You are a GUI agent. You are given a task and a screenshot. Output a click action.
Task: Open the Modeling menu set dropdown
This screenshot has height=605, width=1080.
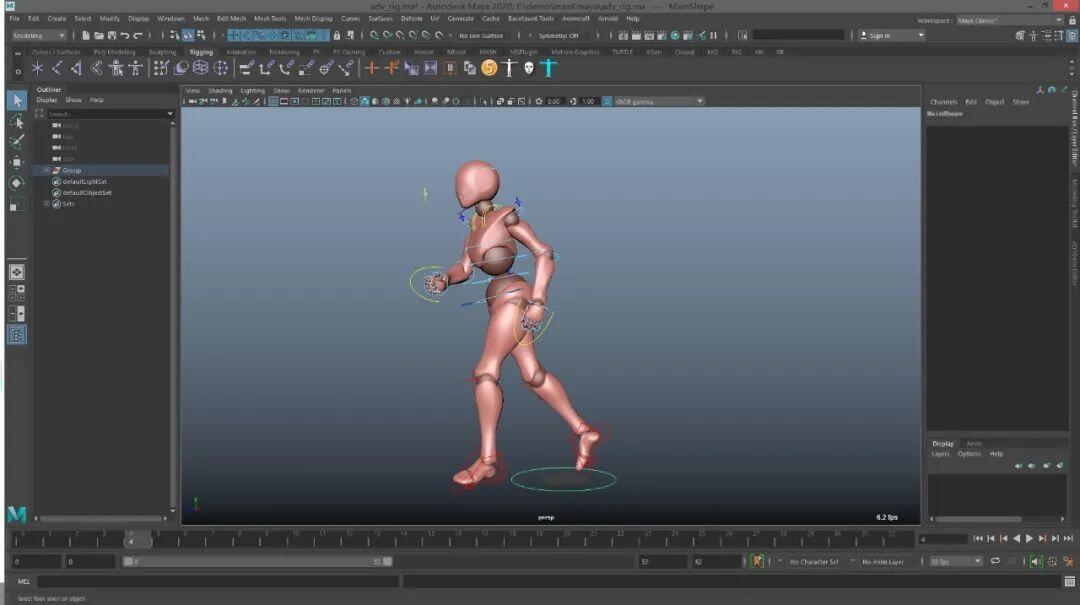[x=38, y=35]
